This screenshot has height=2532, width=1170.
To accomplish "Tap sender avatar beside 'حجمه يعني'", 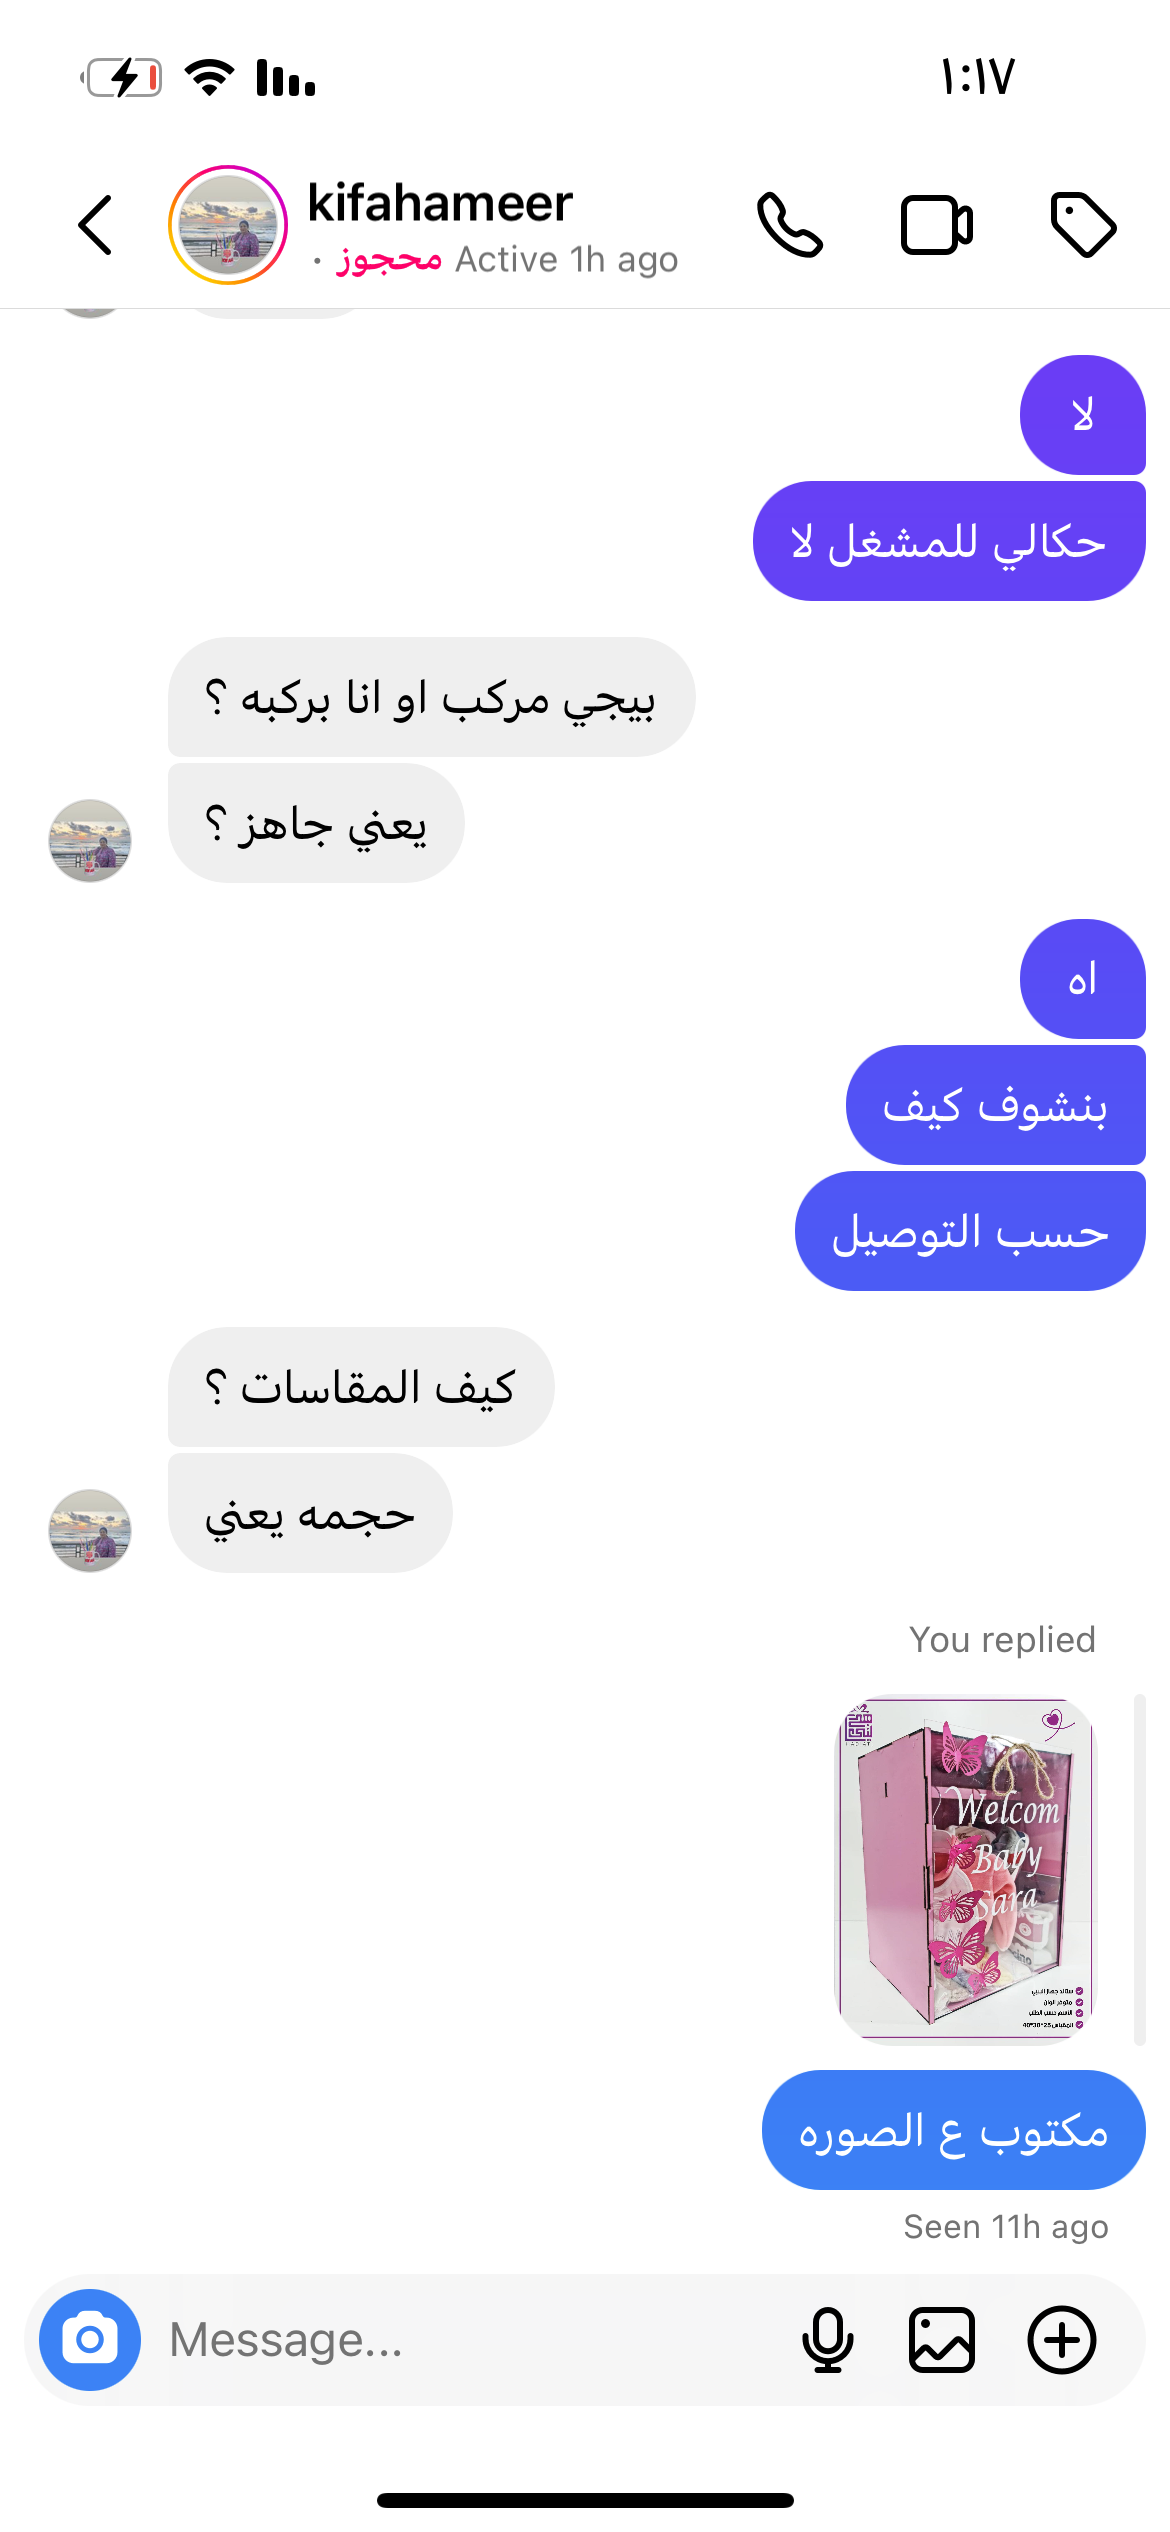I will click(x=90, y=1530).
